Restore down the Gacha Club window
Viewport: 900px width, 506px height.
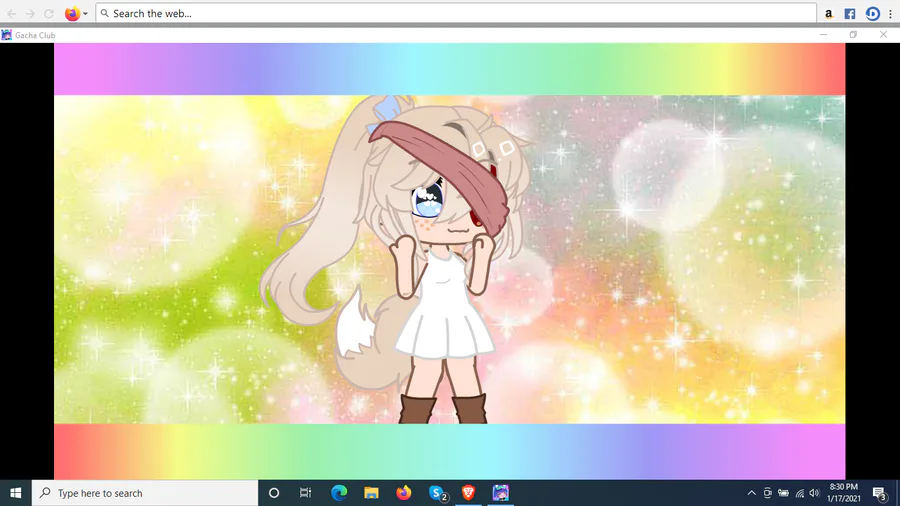coord(854,35)
